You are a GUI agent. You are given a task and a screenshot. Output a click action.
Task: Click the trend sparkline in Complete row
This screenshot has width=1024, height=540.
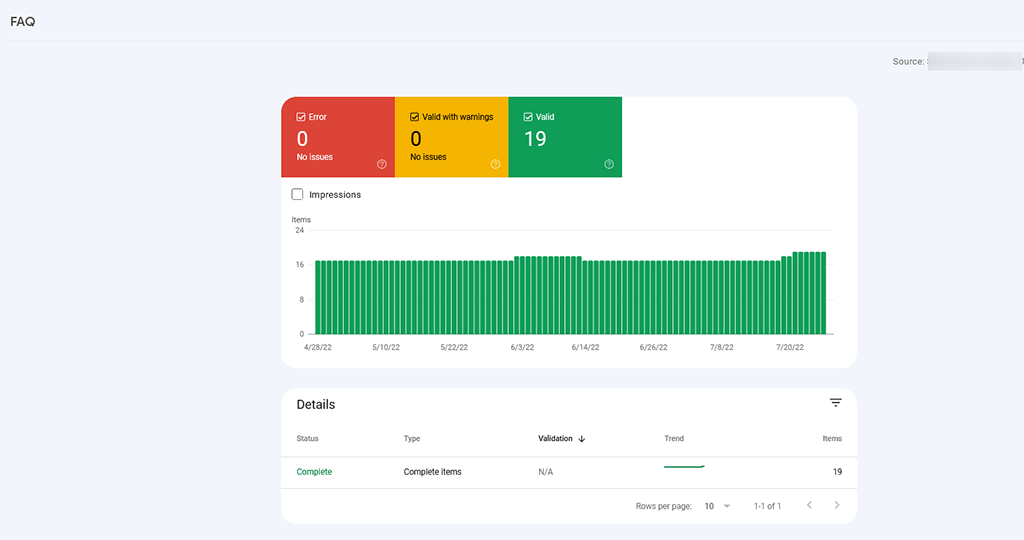pyautogui.click(x=684, y=467)
